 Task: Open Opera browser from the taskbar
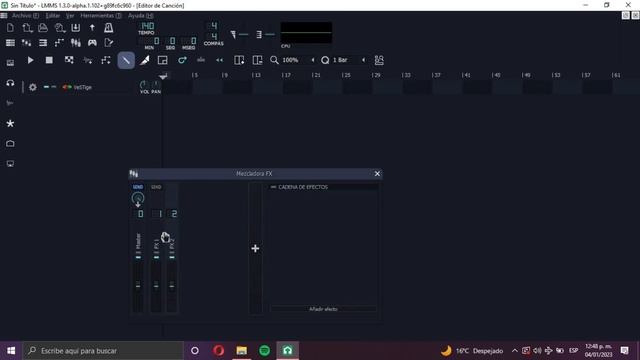pos(218,350)
